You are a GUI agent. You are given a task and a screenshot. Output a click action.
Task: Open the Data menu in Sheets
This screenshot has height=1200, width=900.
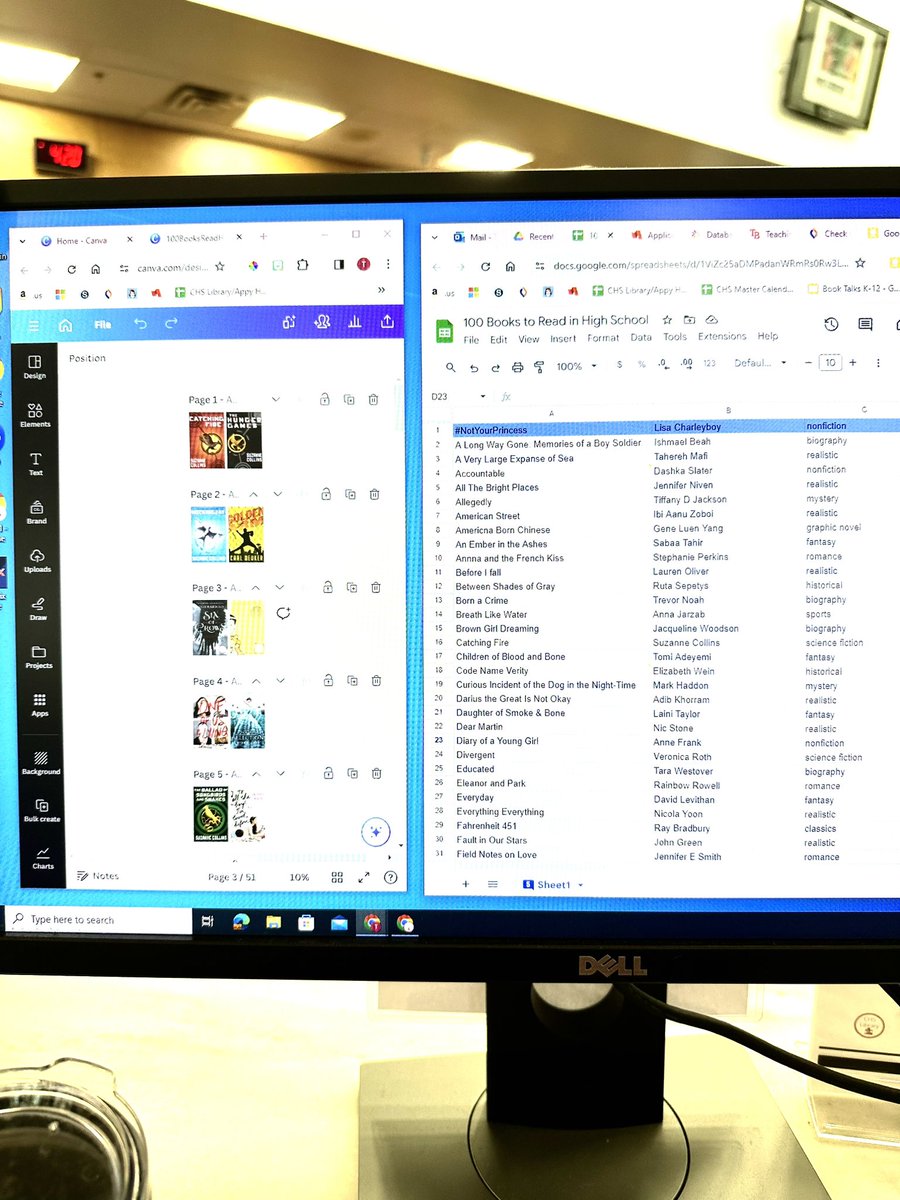pyautogui.click(x=641, y=338)
